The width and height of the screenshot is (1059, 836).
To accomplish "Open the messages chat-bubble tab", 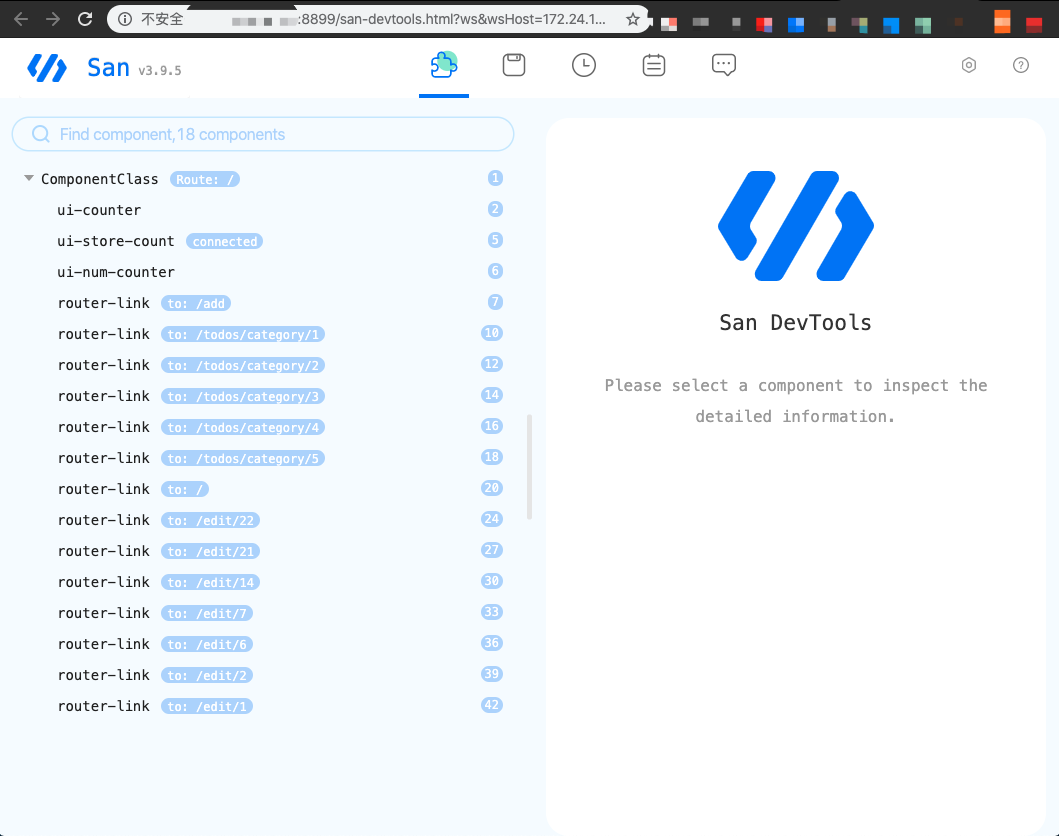I will [724, 66].
